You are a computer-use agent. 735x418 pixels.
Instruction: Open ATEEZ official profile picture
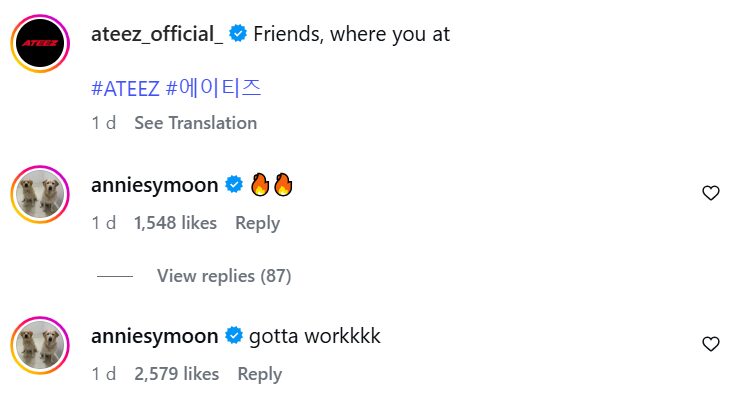click(x=41, y=42)
